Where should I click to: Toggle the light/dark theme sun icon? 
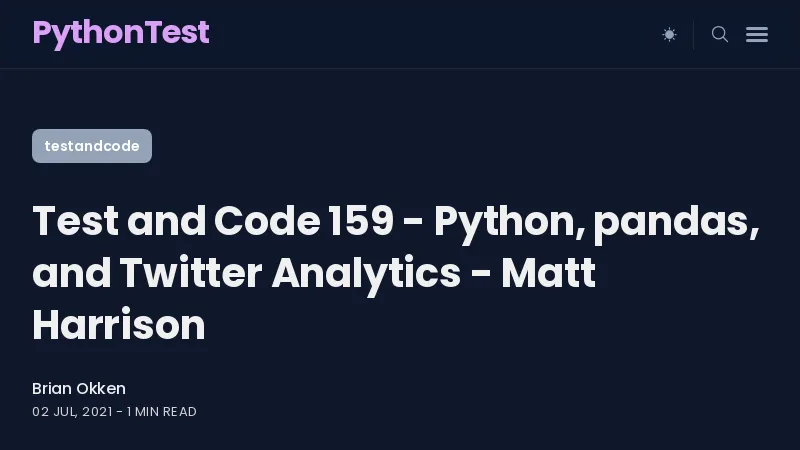pyautogui.click(x=669, y=34)
